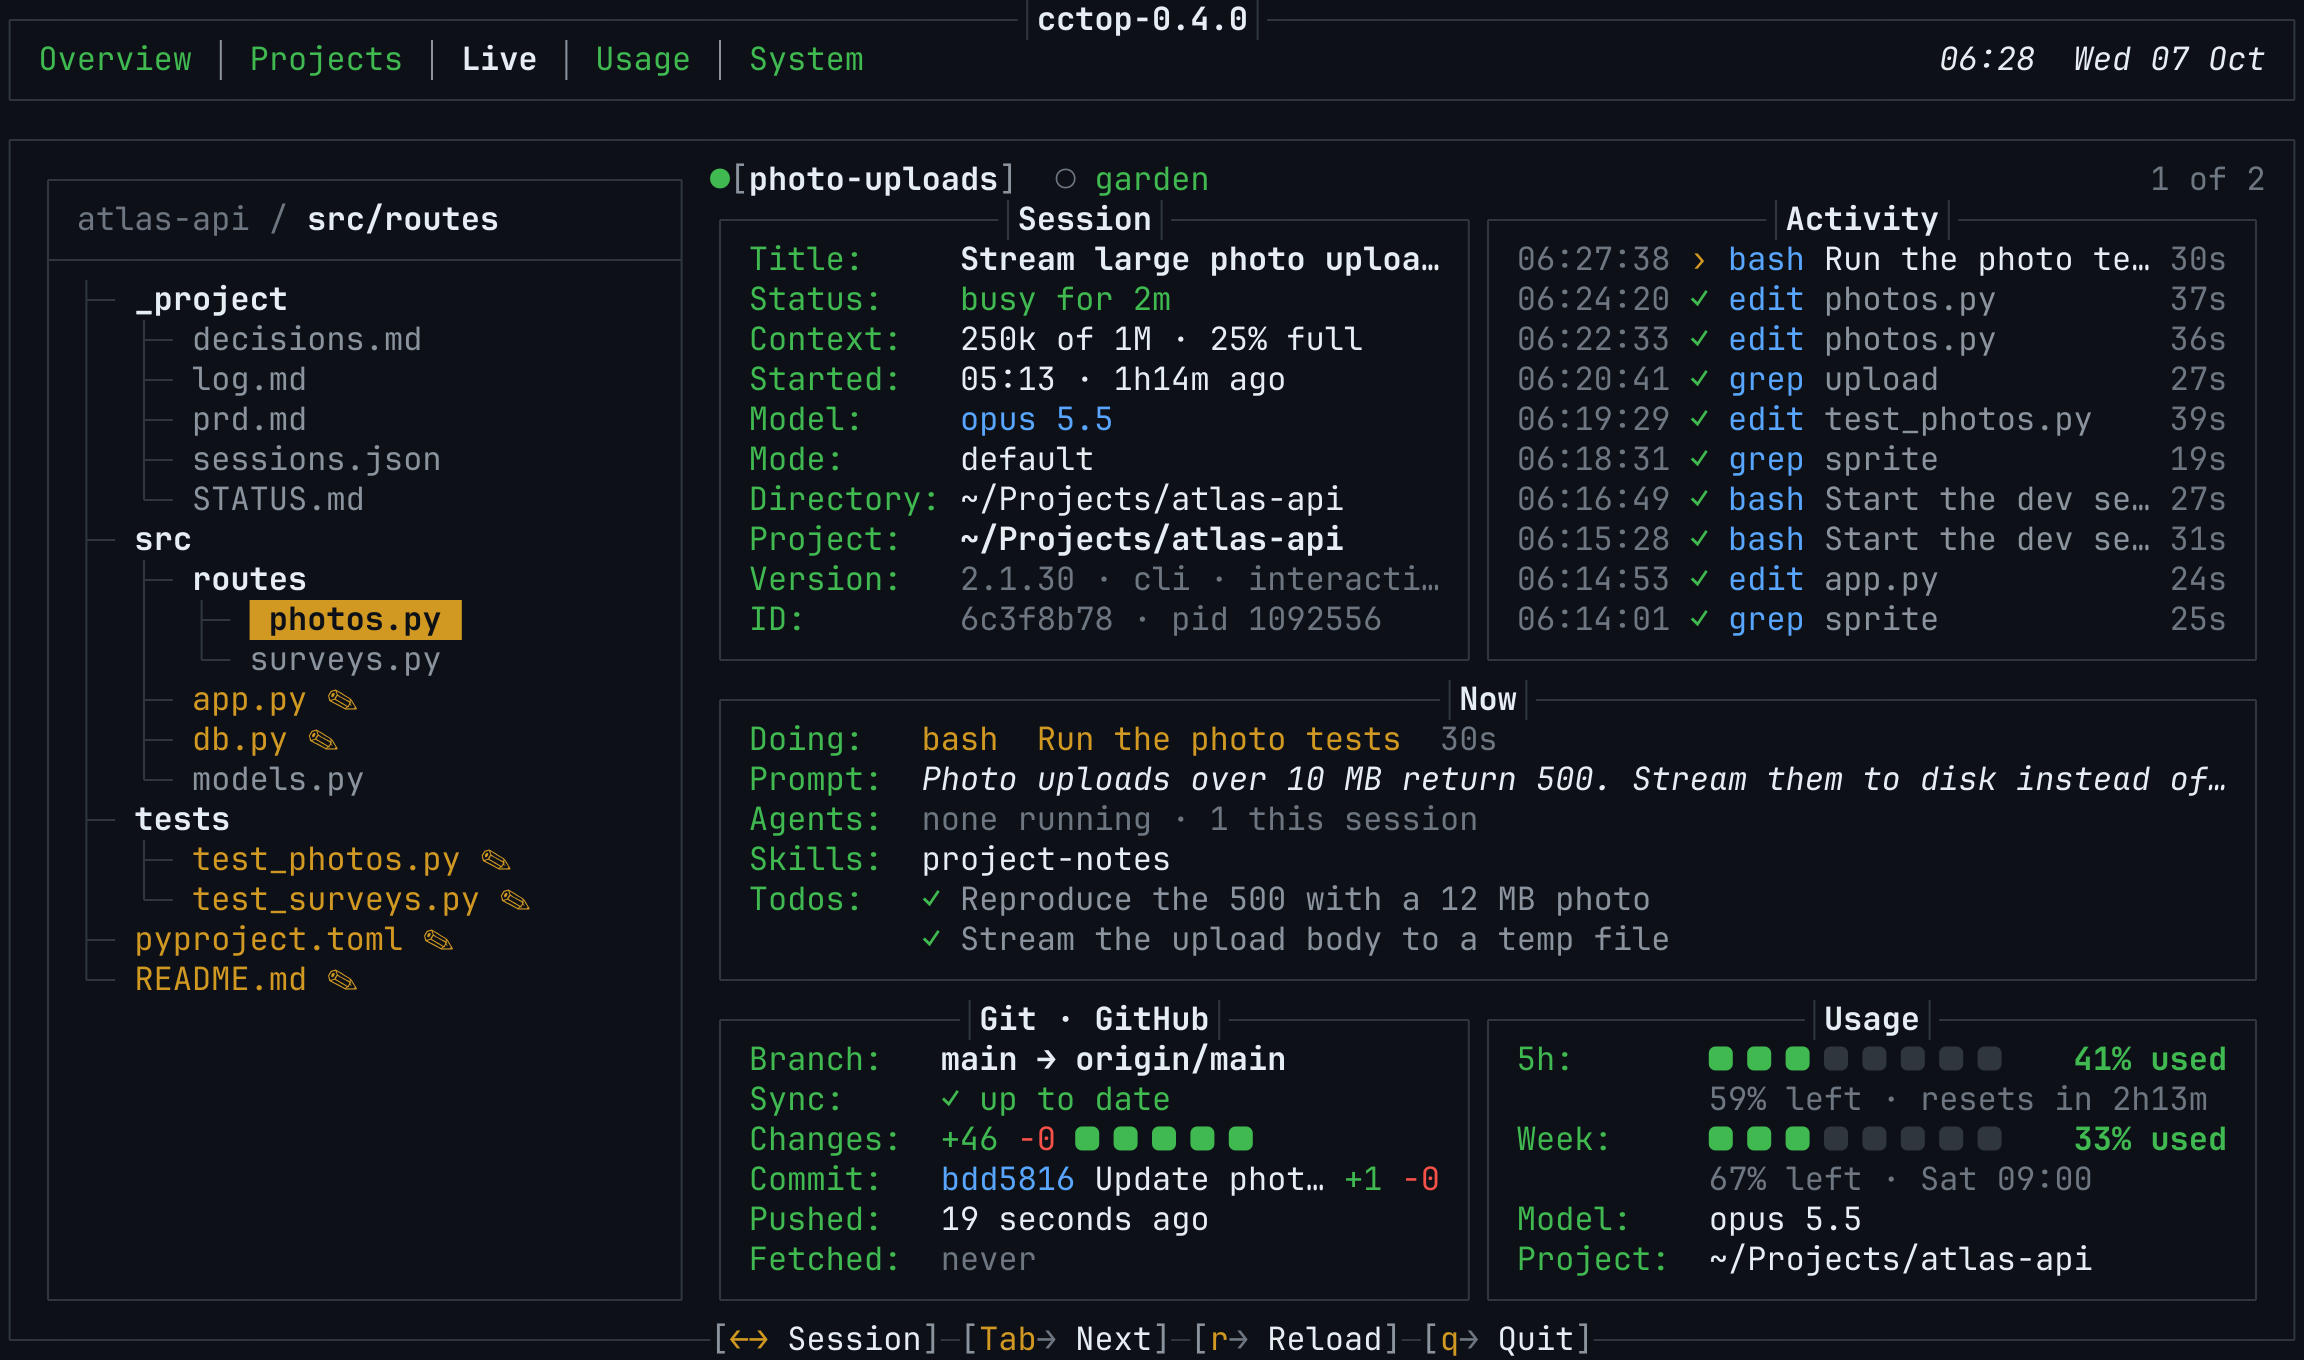Click the running arrow on 06:27:38 bash row
Screen dimensions: 2304x1360
(x=1699, y=260)
